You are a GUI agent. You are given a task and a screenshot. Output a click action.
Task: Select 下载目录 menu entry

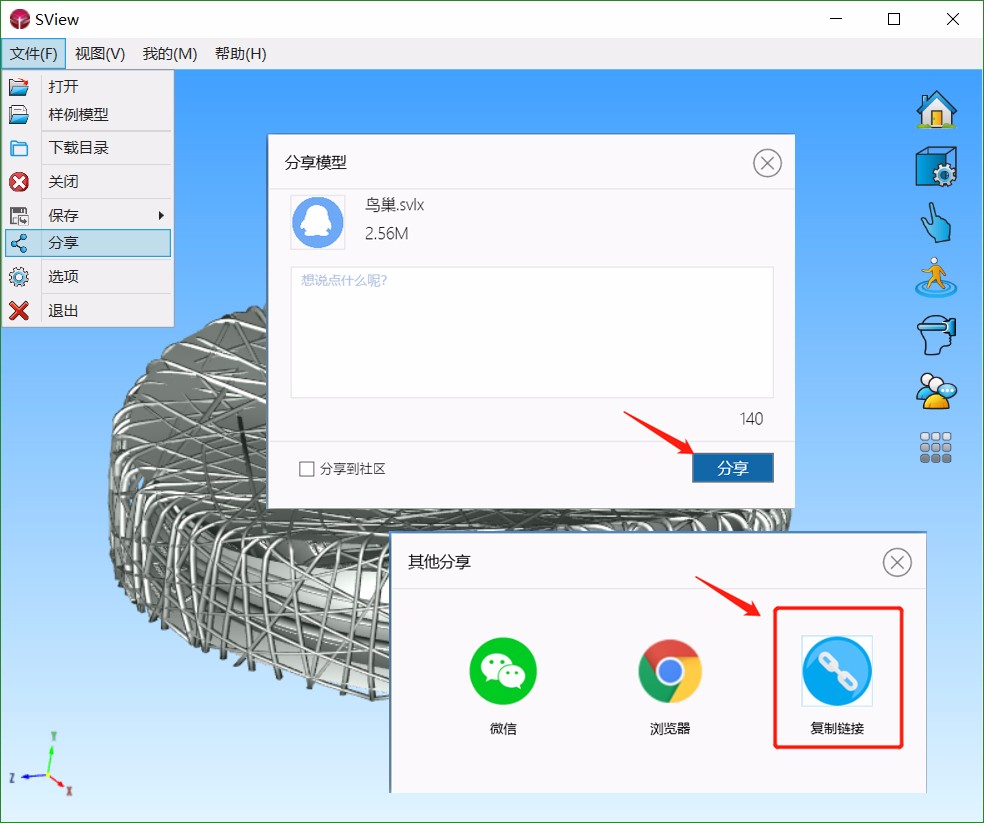tap(88, 148)
